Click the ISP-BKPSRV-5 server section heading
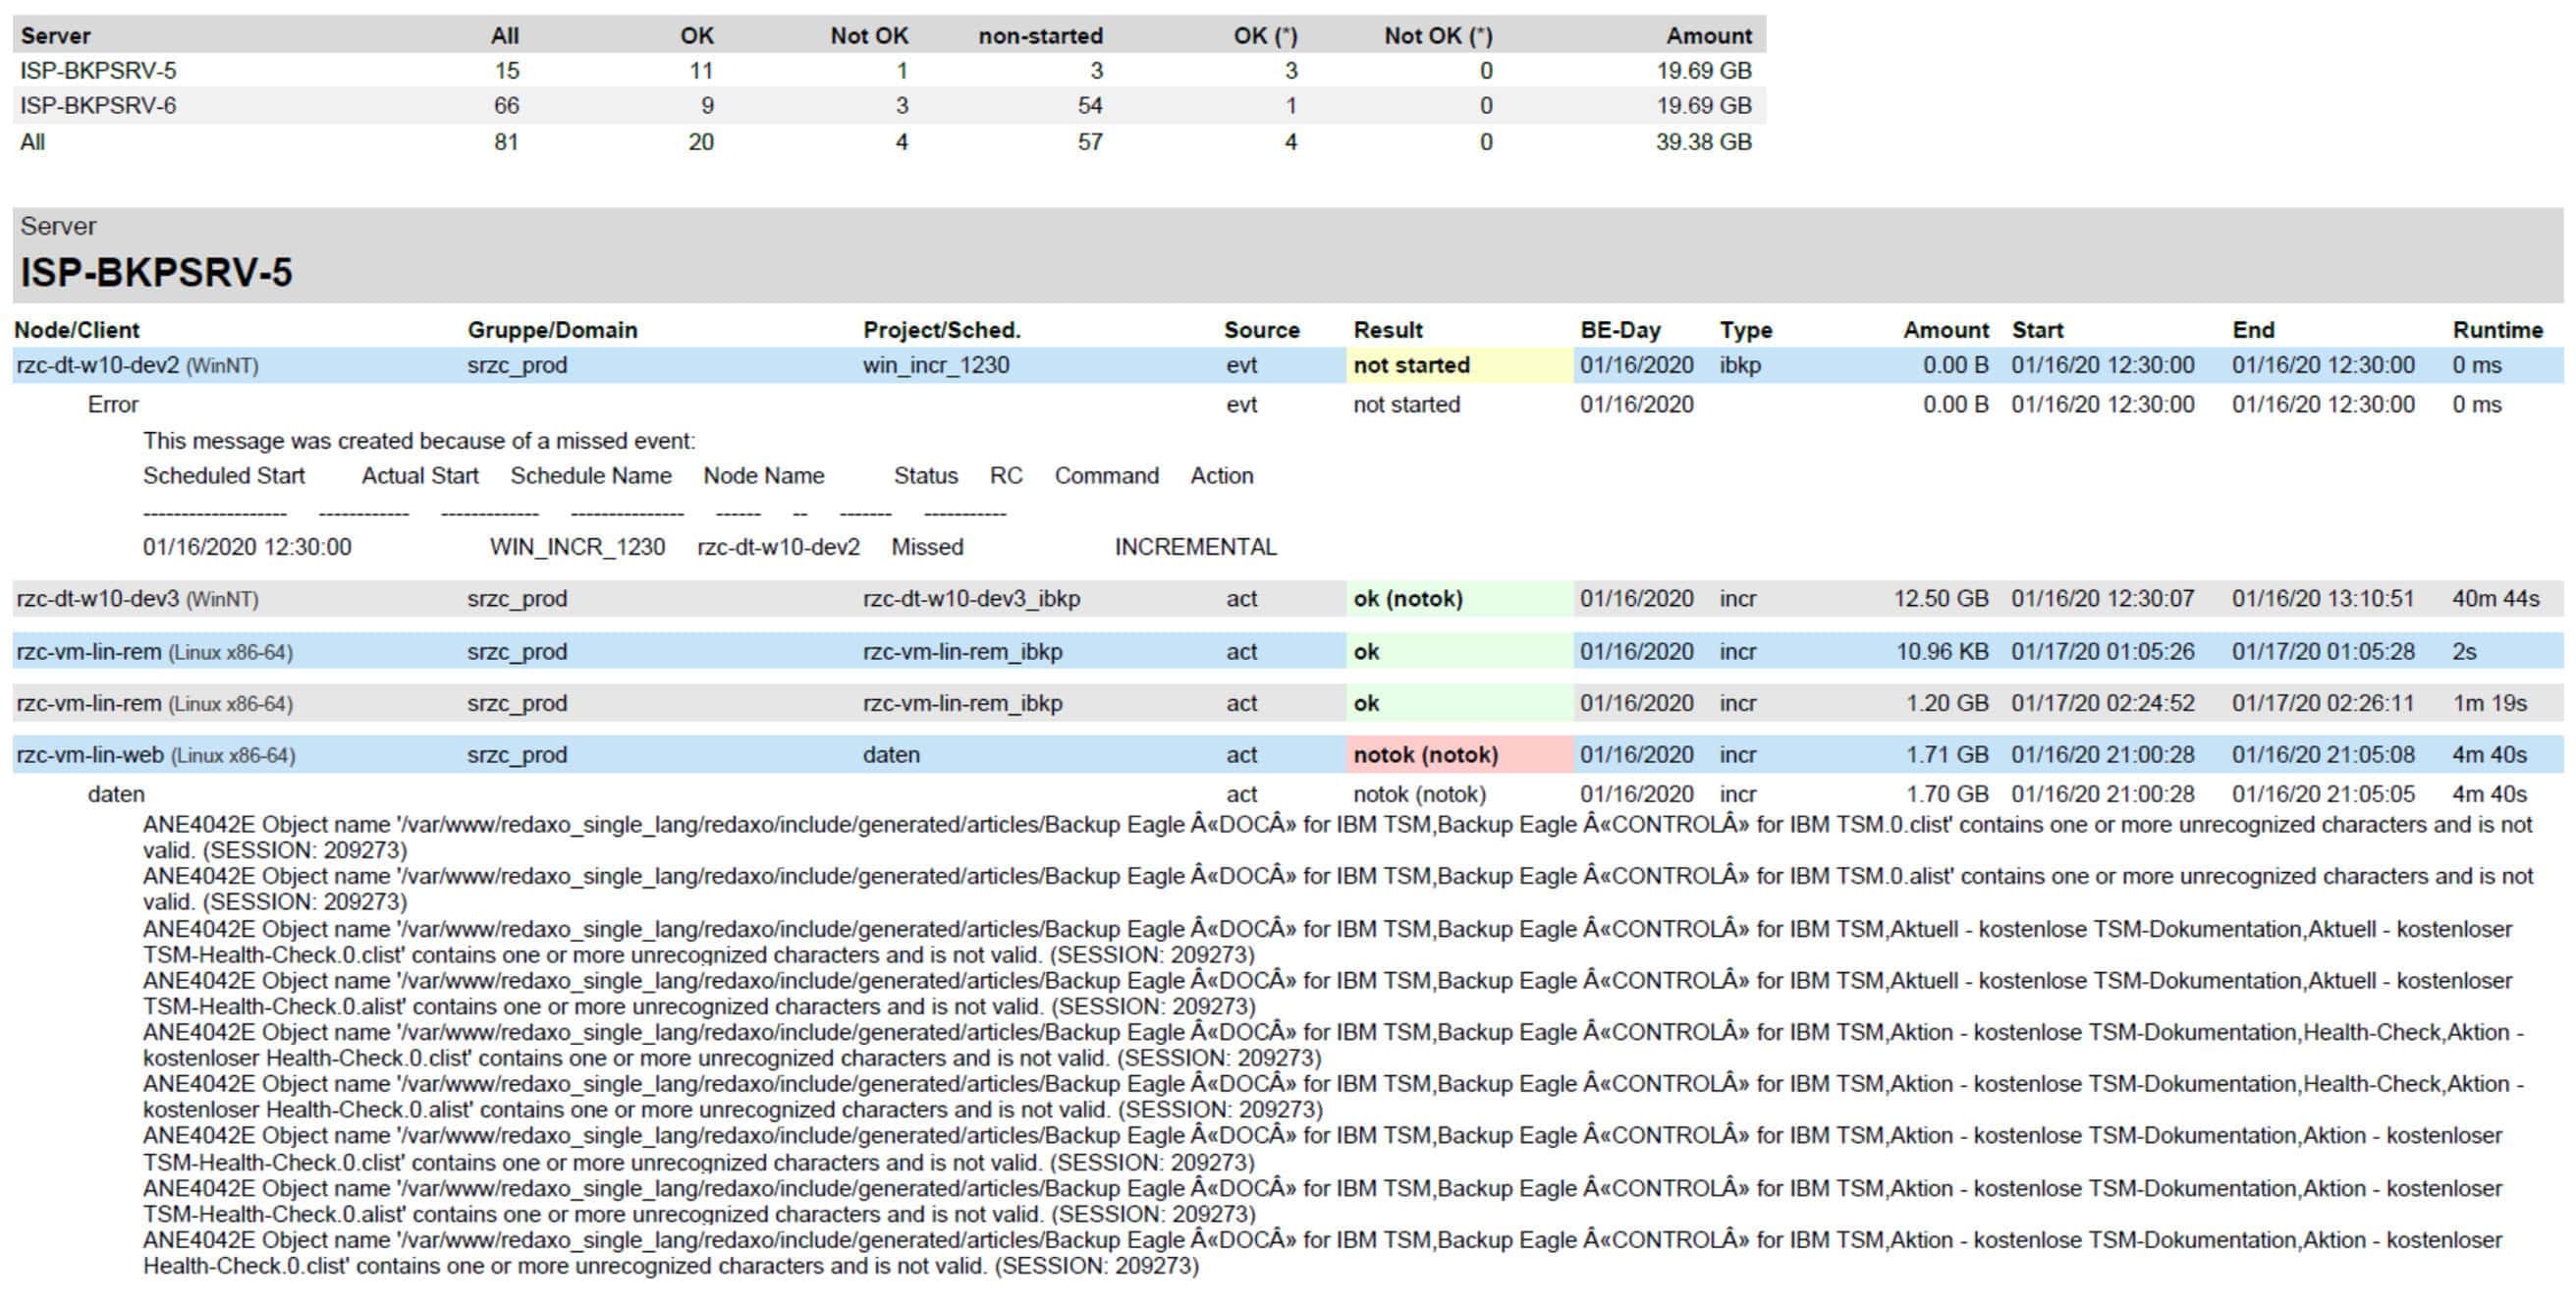The height and width of the screenshot is (1306, 2576). click(156, 272)
